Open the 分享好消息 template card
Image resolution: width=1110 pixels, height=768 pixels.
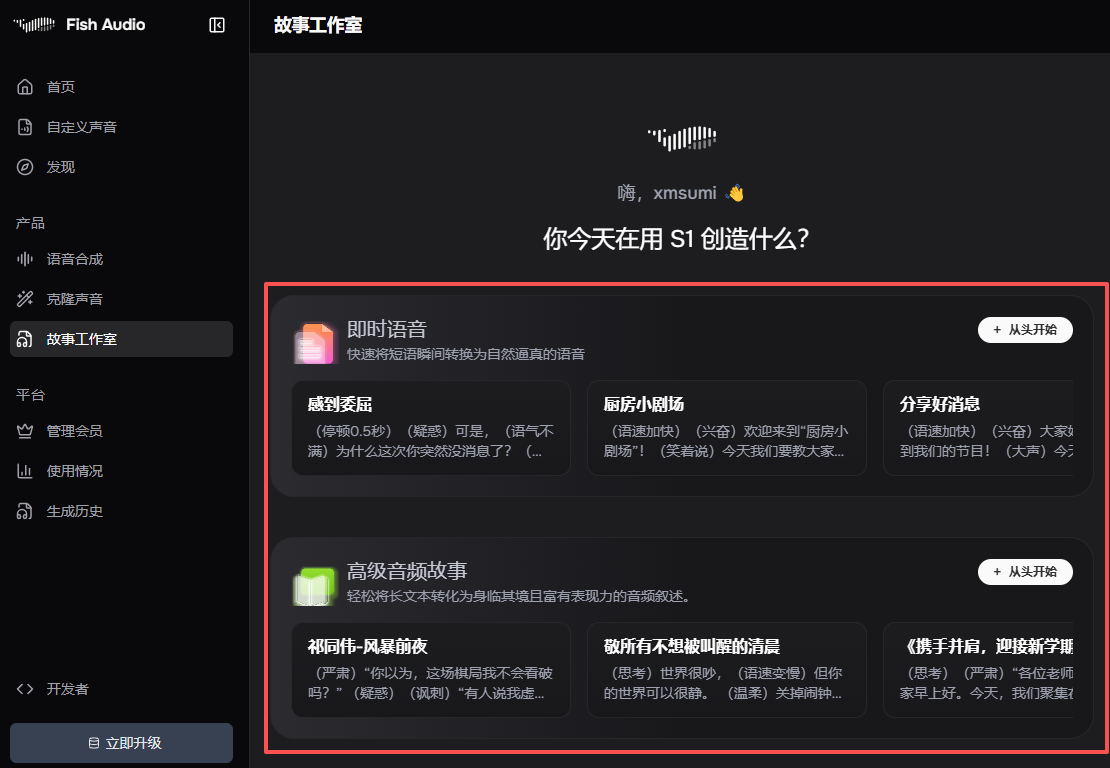tap(977, 427)
